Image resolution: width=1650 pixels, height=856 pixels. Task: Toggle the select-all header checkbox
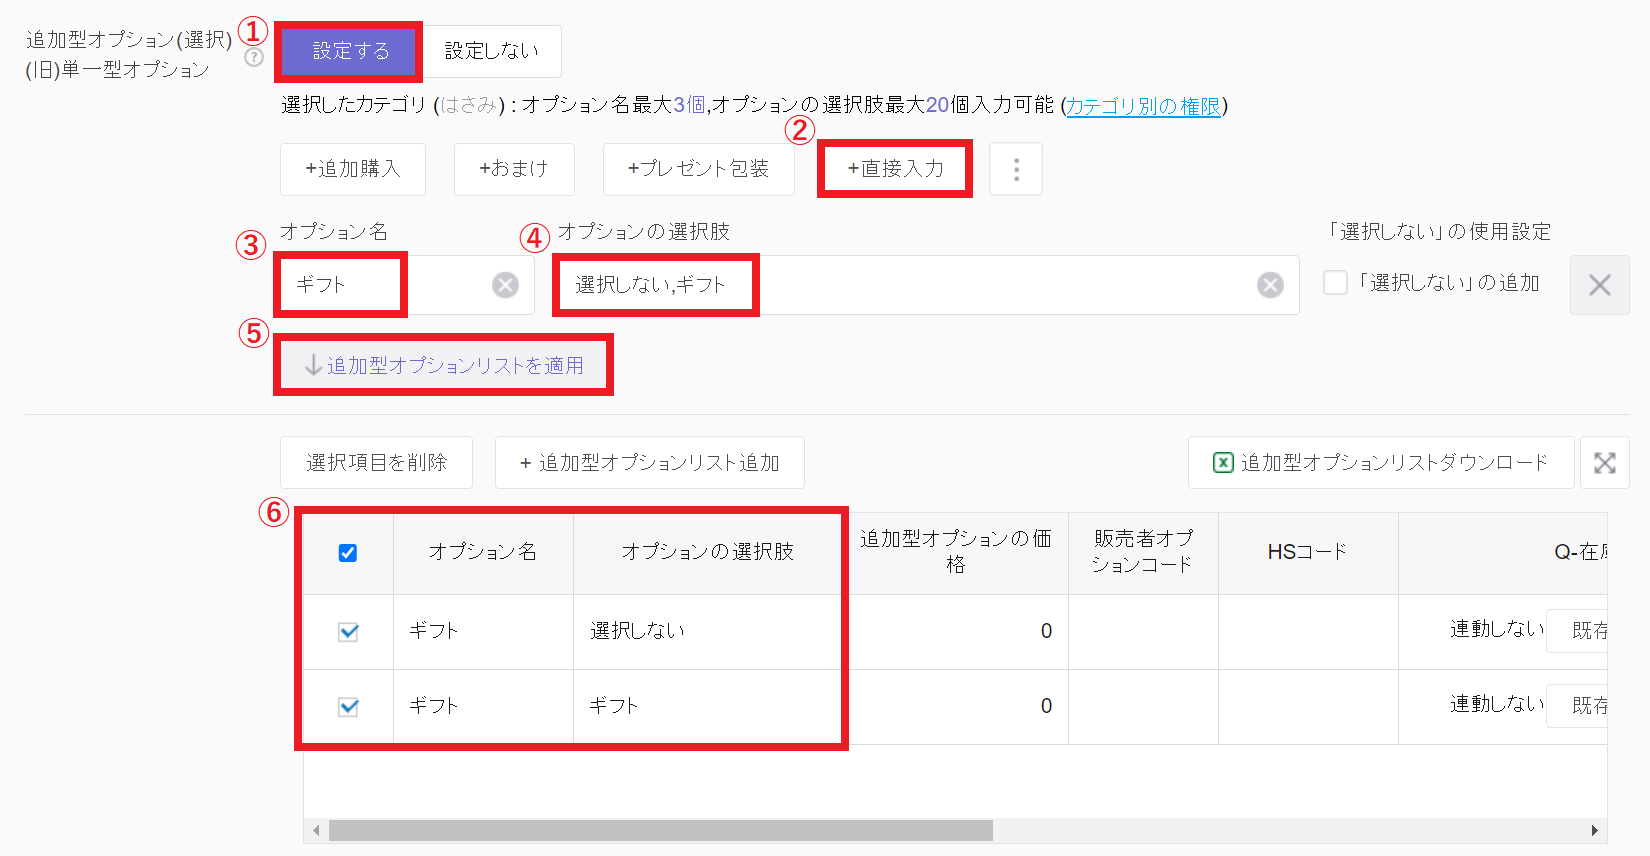point(348,553)
